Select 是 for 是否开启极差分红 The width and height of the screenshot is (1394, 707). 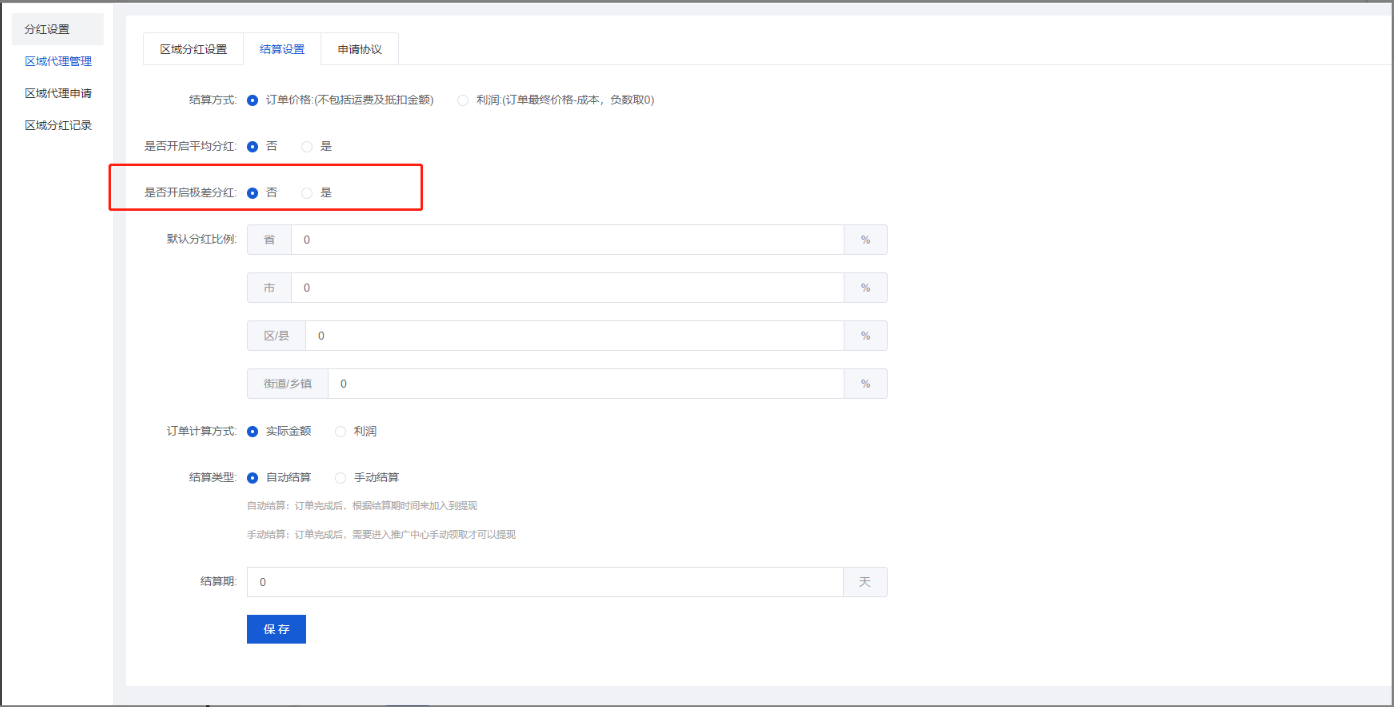(x=308, y=192)
